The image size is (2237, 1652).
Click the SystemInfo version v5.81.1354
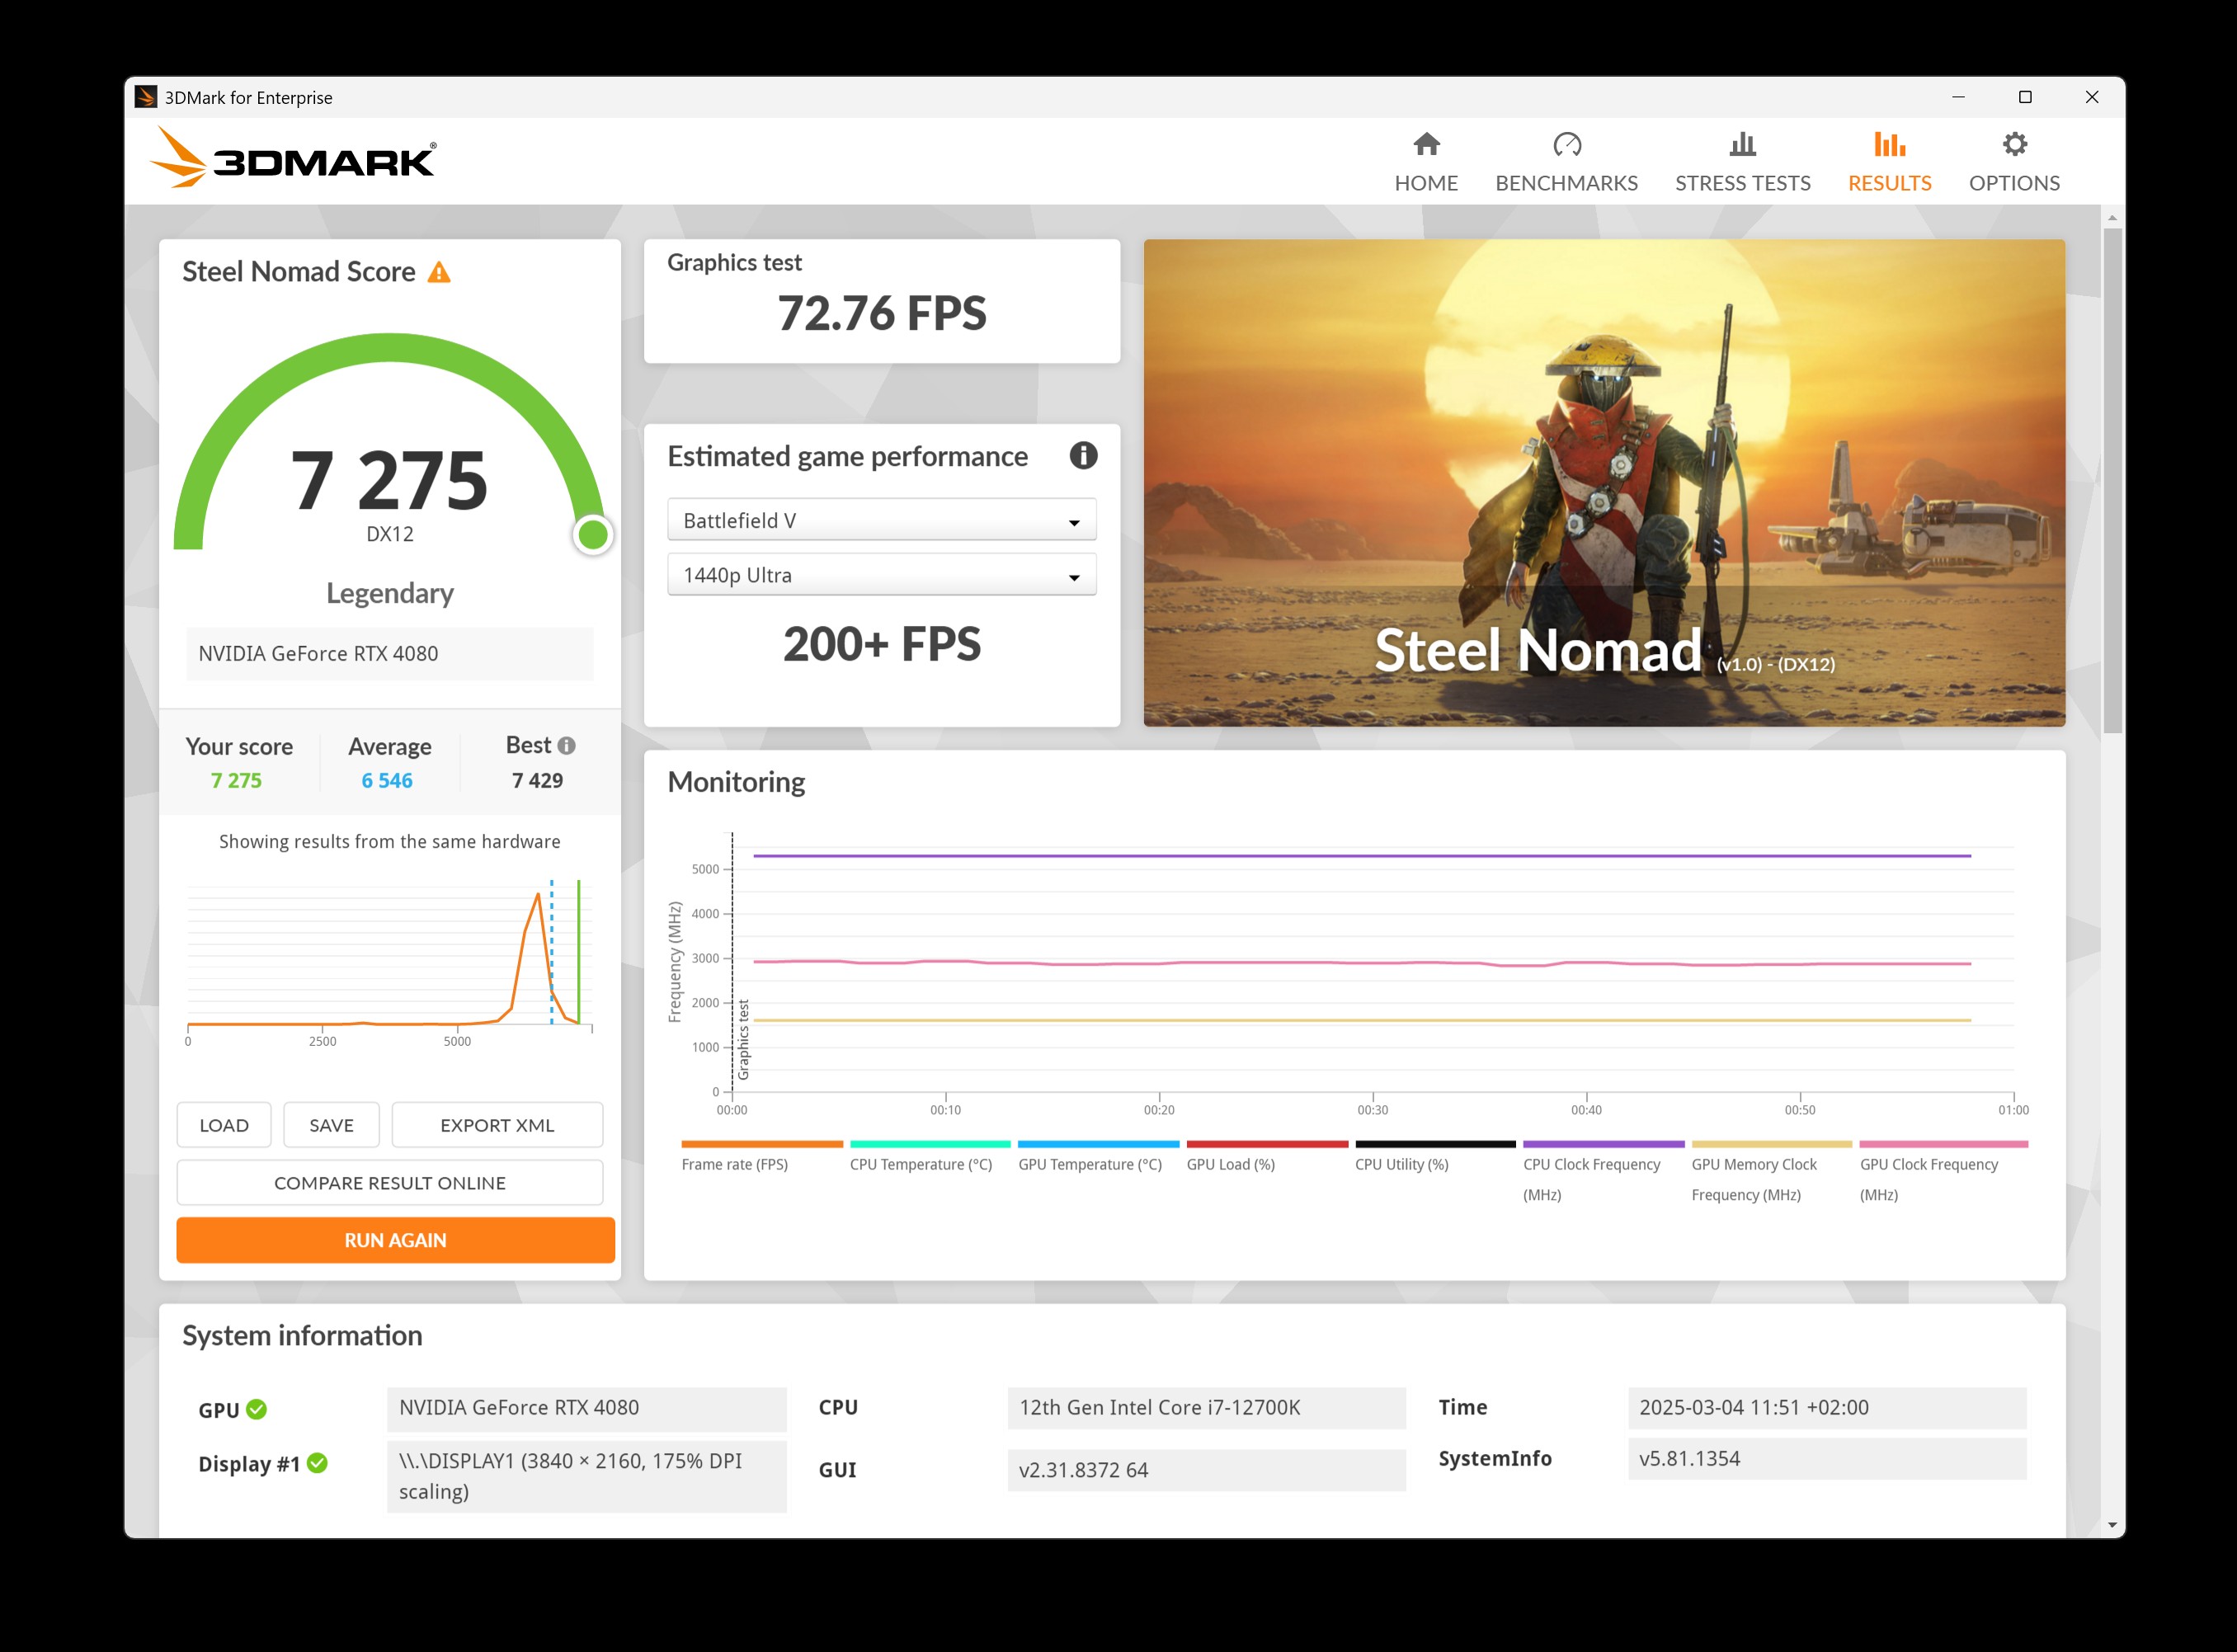(1827, 1458)
